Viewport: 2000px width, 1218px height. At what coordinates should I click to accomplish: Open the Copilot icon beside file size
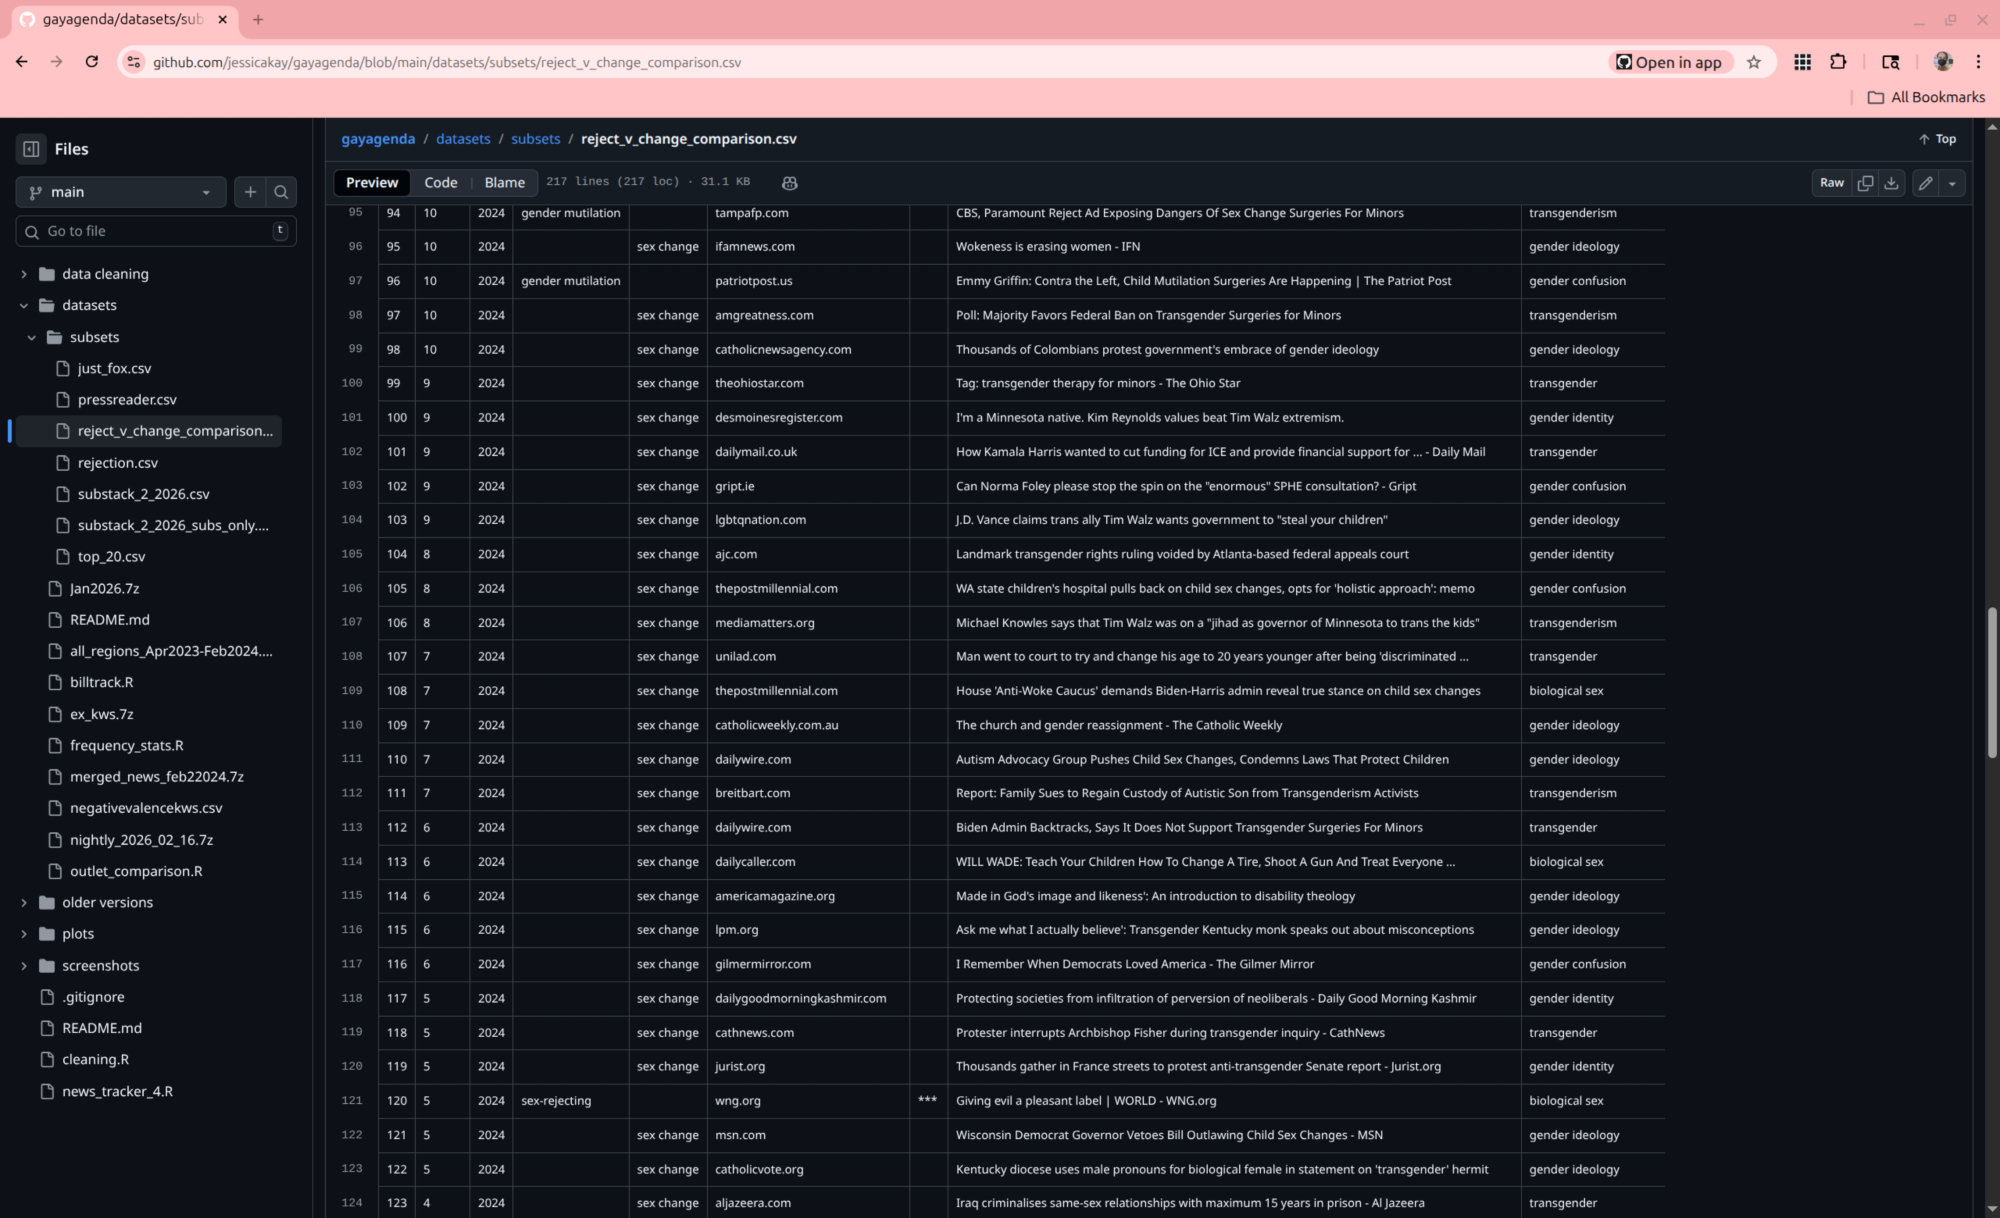[789, 183]
